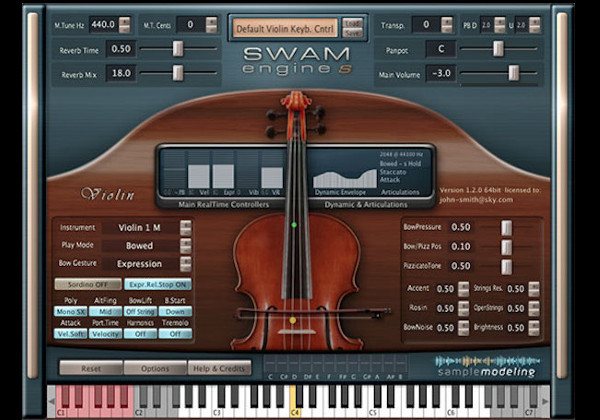The width and height of the screenshot is (600, 420).
Task: Click the green dot on violin fingerboard
Action: click(x=294, y=225)
